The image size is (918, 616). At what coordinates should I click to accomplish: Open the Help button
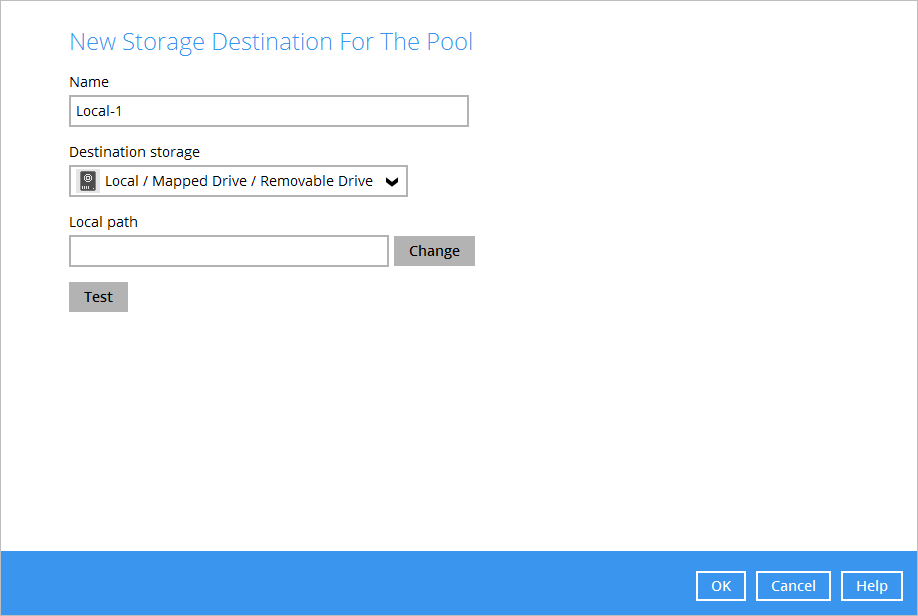tap(871, 586)
